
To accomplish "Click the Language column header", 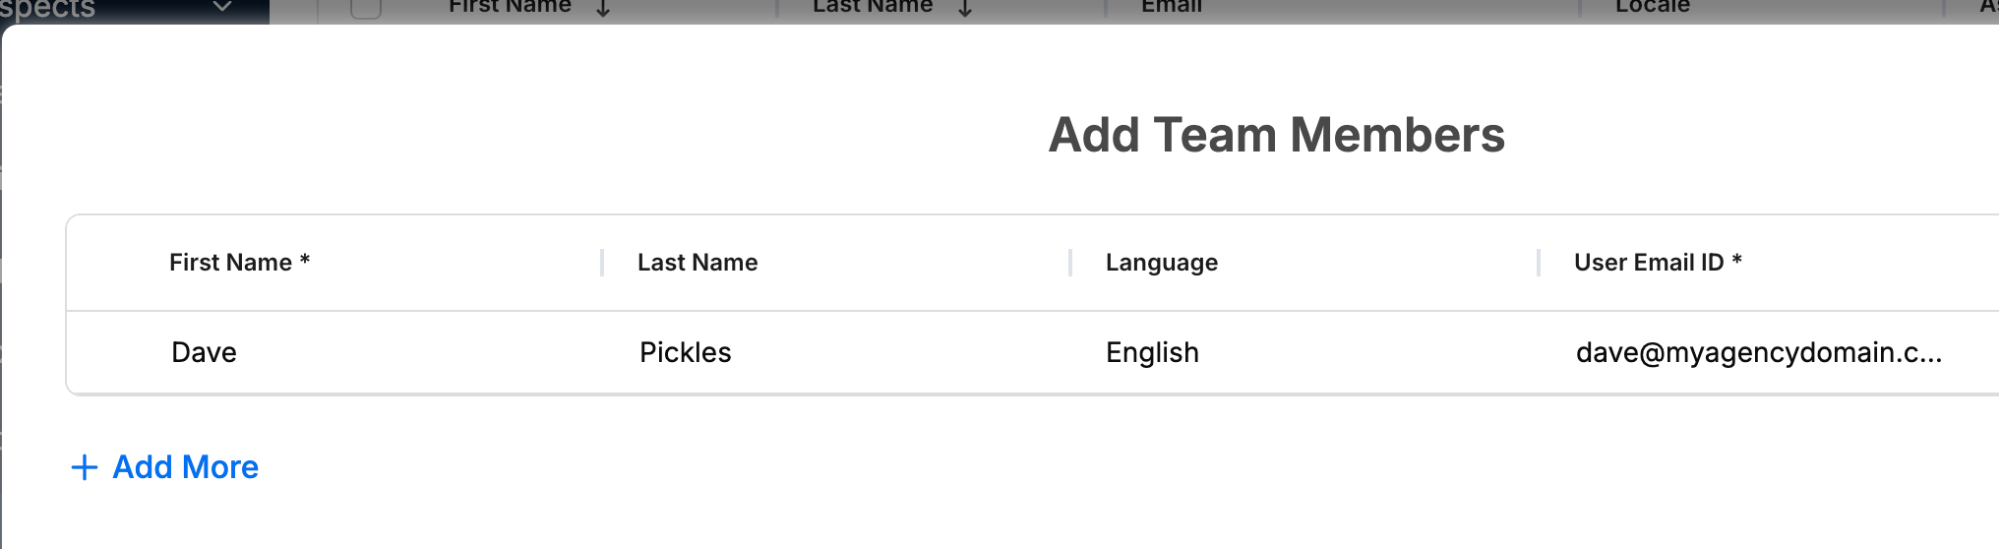I will (x=1162, y=262).
